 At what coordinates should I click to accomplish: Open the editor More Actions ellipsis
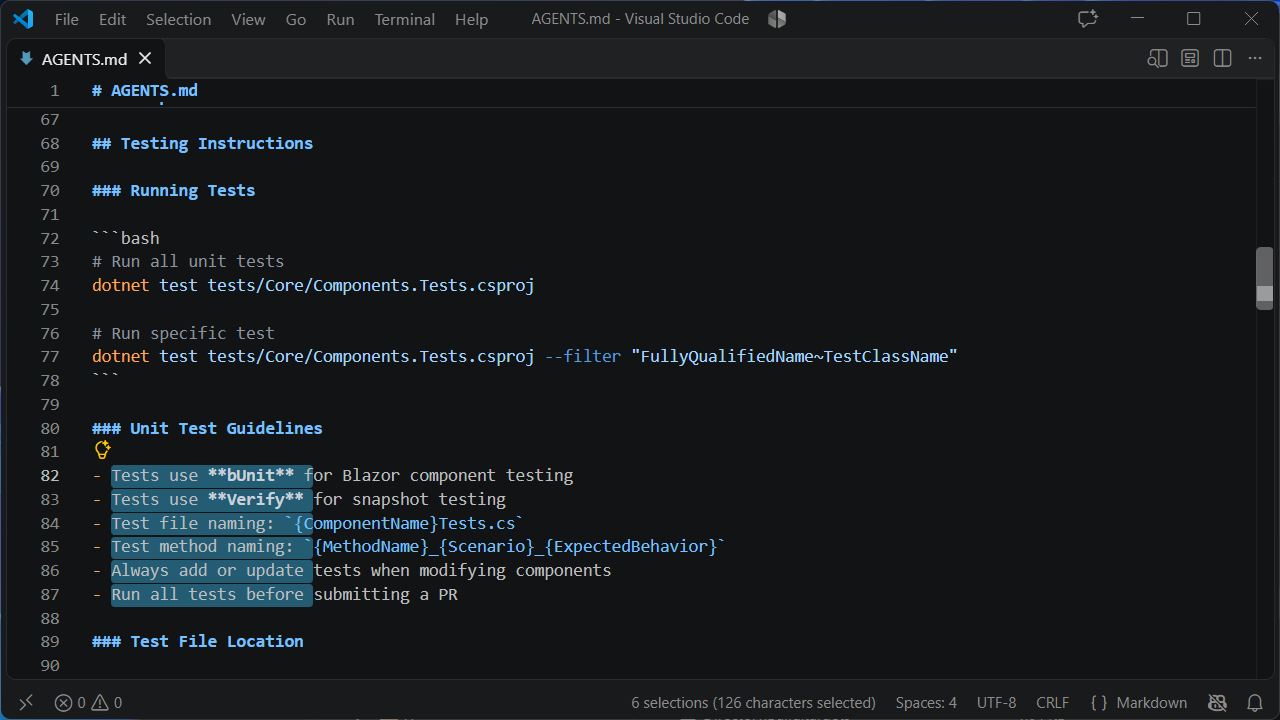pyautogui.click(x=1254, y=59)
